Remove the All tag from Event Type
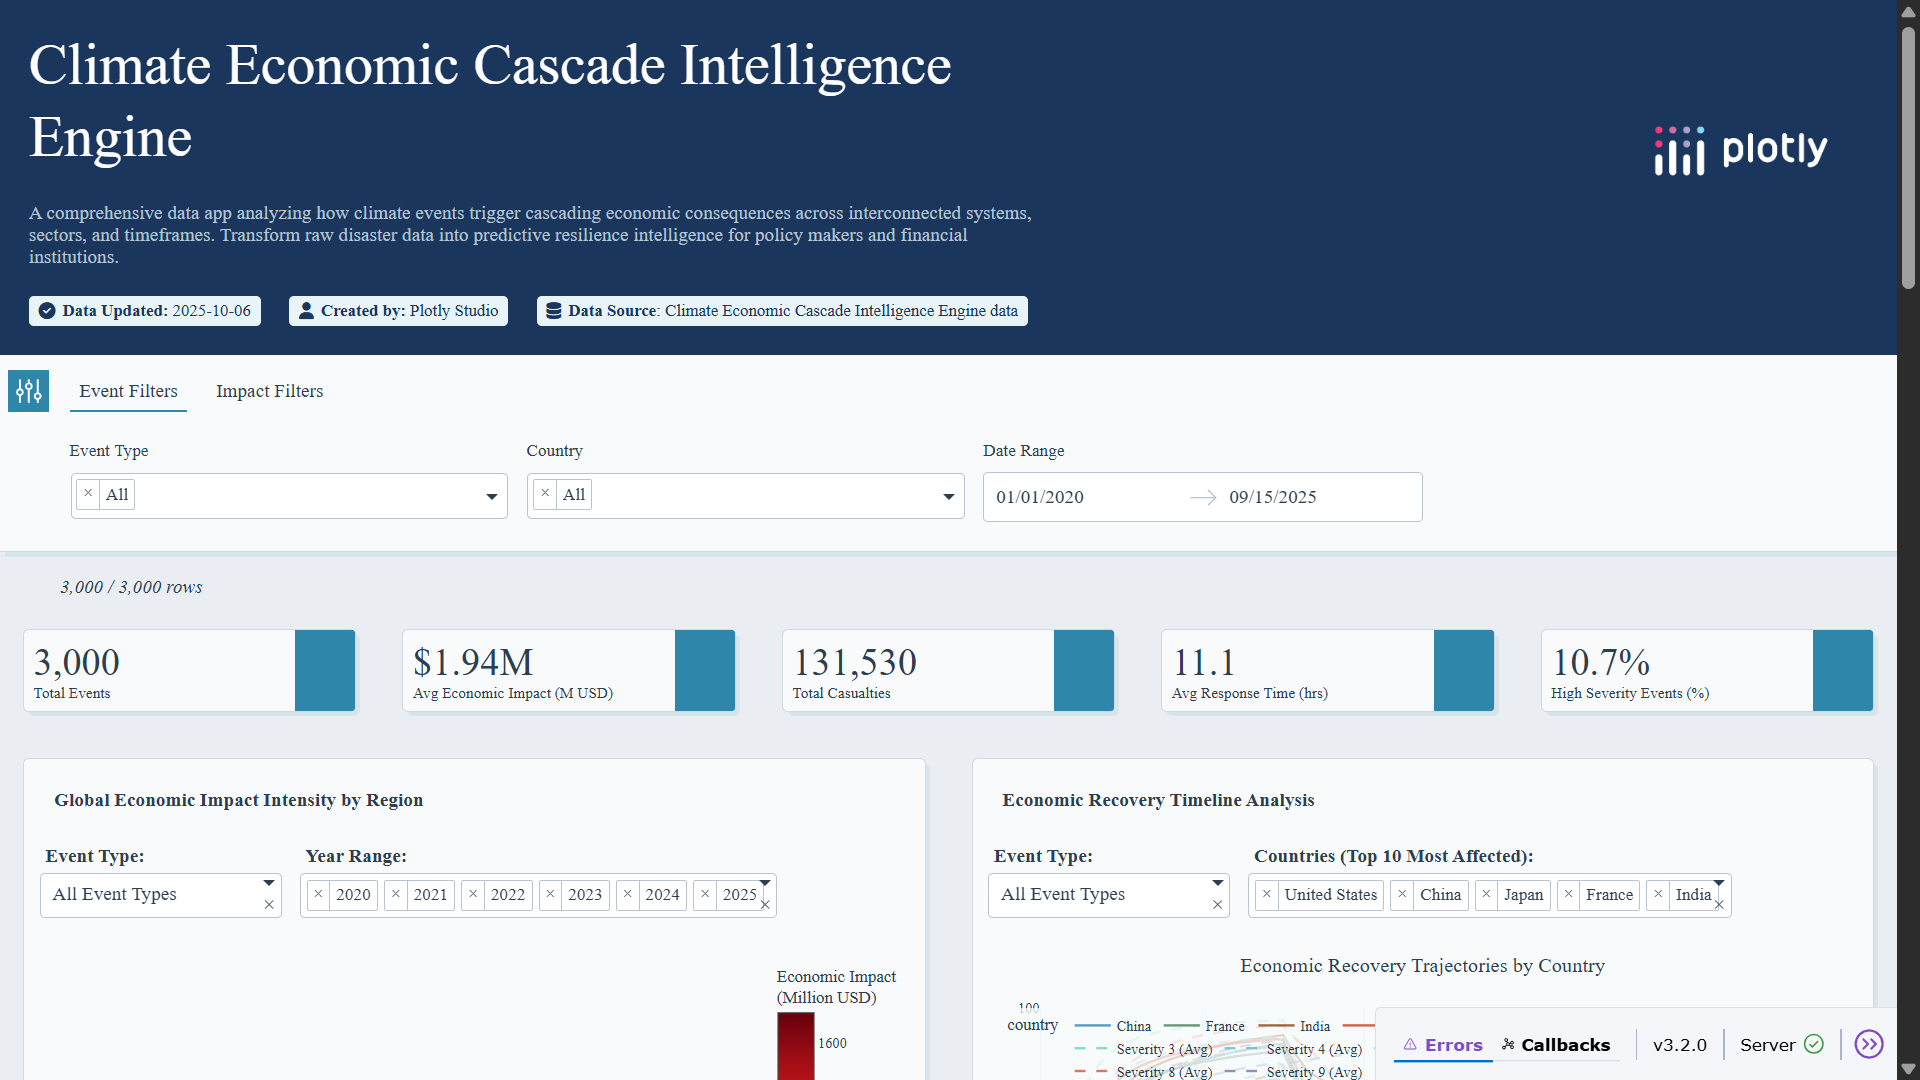1920x1080 pixels. 88,494
